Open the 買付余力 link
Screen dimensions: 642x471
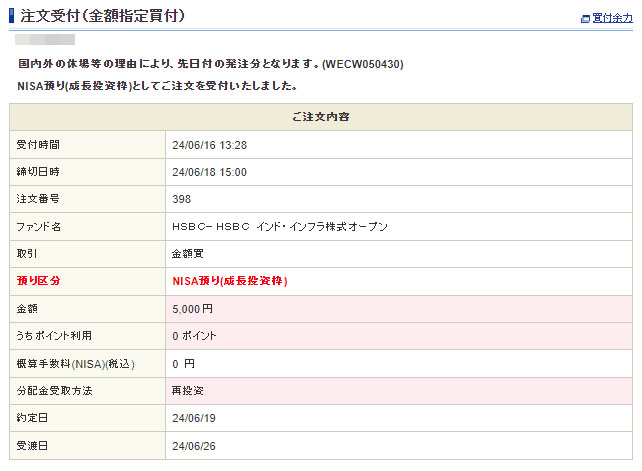click(611, 19)
